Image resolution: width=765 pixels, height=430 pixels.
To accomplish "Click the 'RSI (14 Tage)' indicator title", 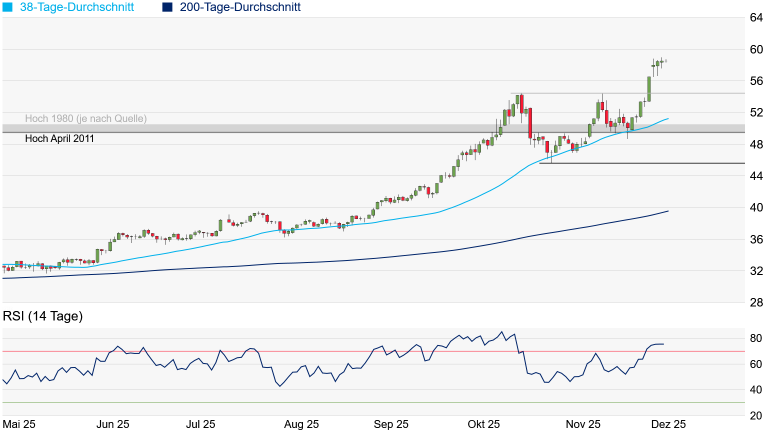I will [x=43, y=316].
